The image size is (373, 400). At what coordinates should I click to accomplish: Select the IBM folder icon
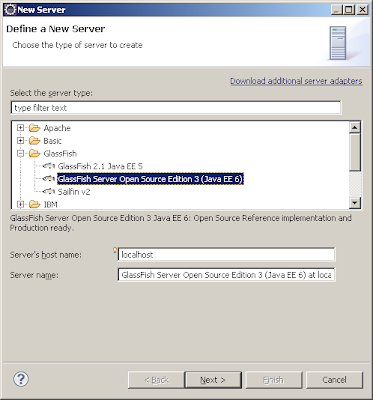[x=34, y=204]
